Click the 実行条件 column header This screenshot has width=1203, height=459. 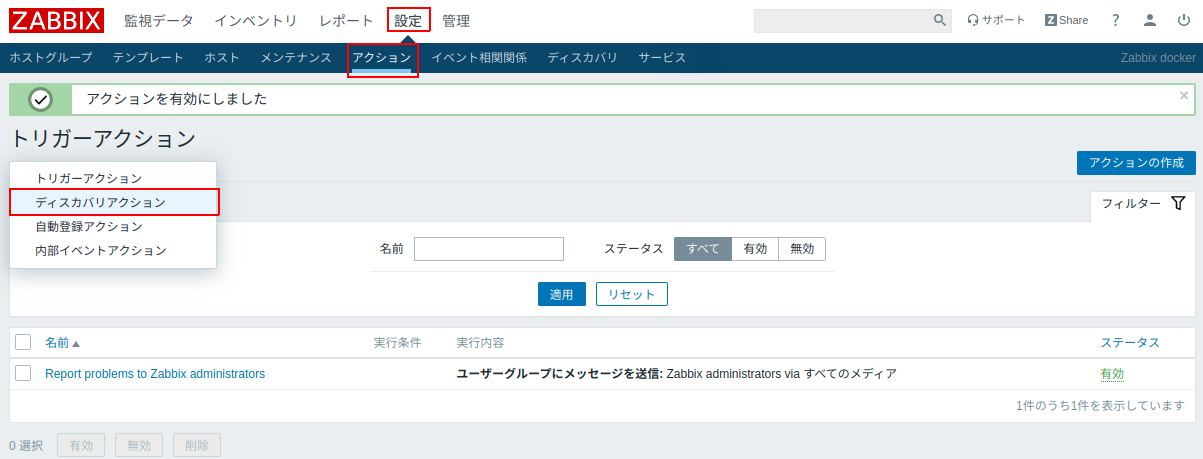[397, 342]
